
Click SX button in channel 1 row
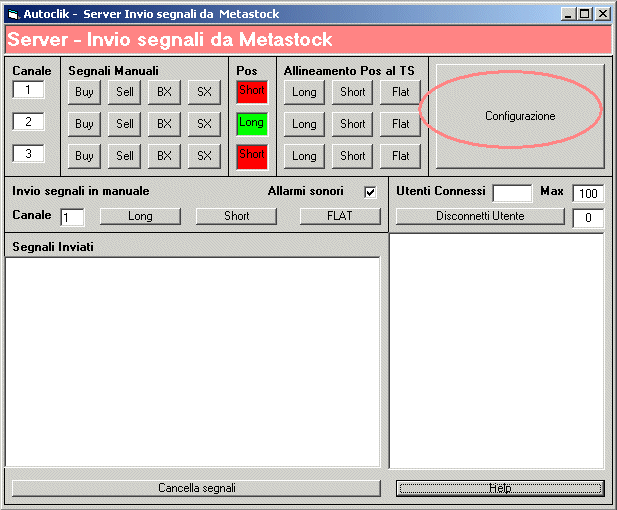(x=204, y=92)
